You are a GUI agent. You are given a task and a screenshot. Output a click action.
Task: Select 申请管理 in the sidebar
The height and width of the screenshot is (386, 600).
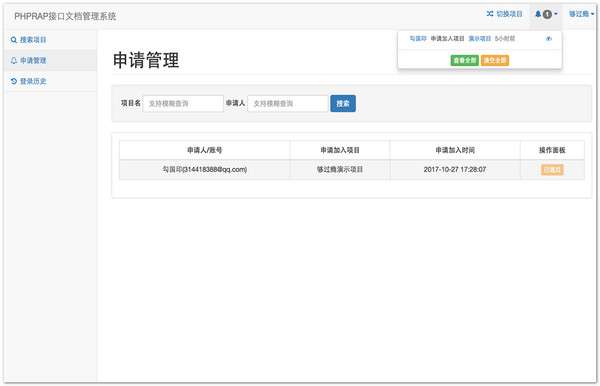point(50,60)
